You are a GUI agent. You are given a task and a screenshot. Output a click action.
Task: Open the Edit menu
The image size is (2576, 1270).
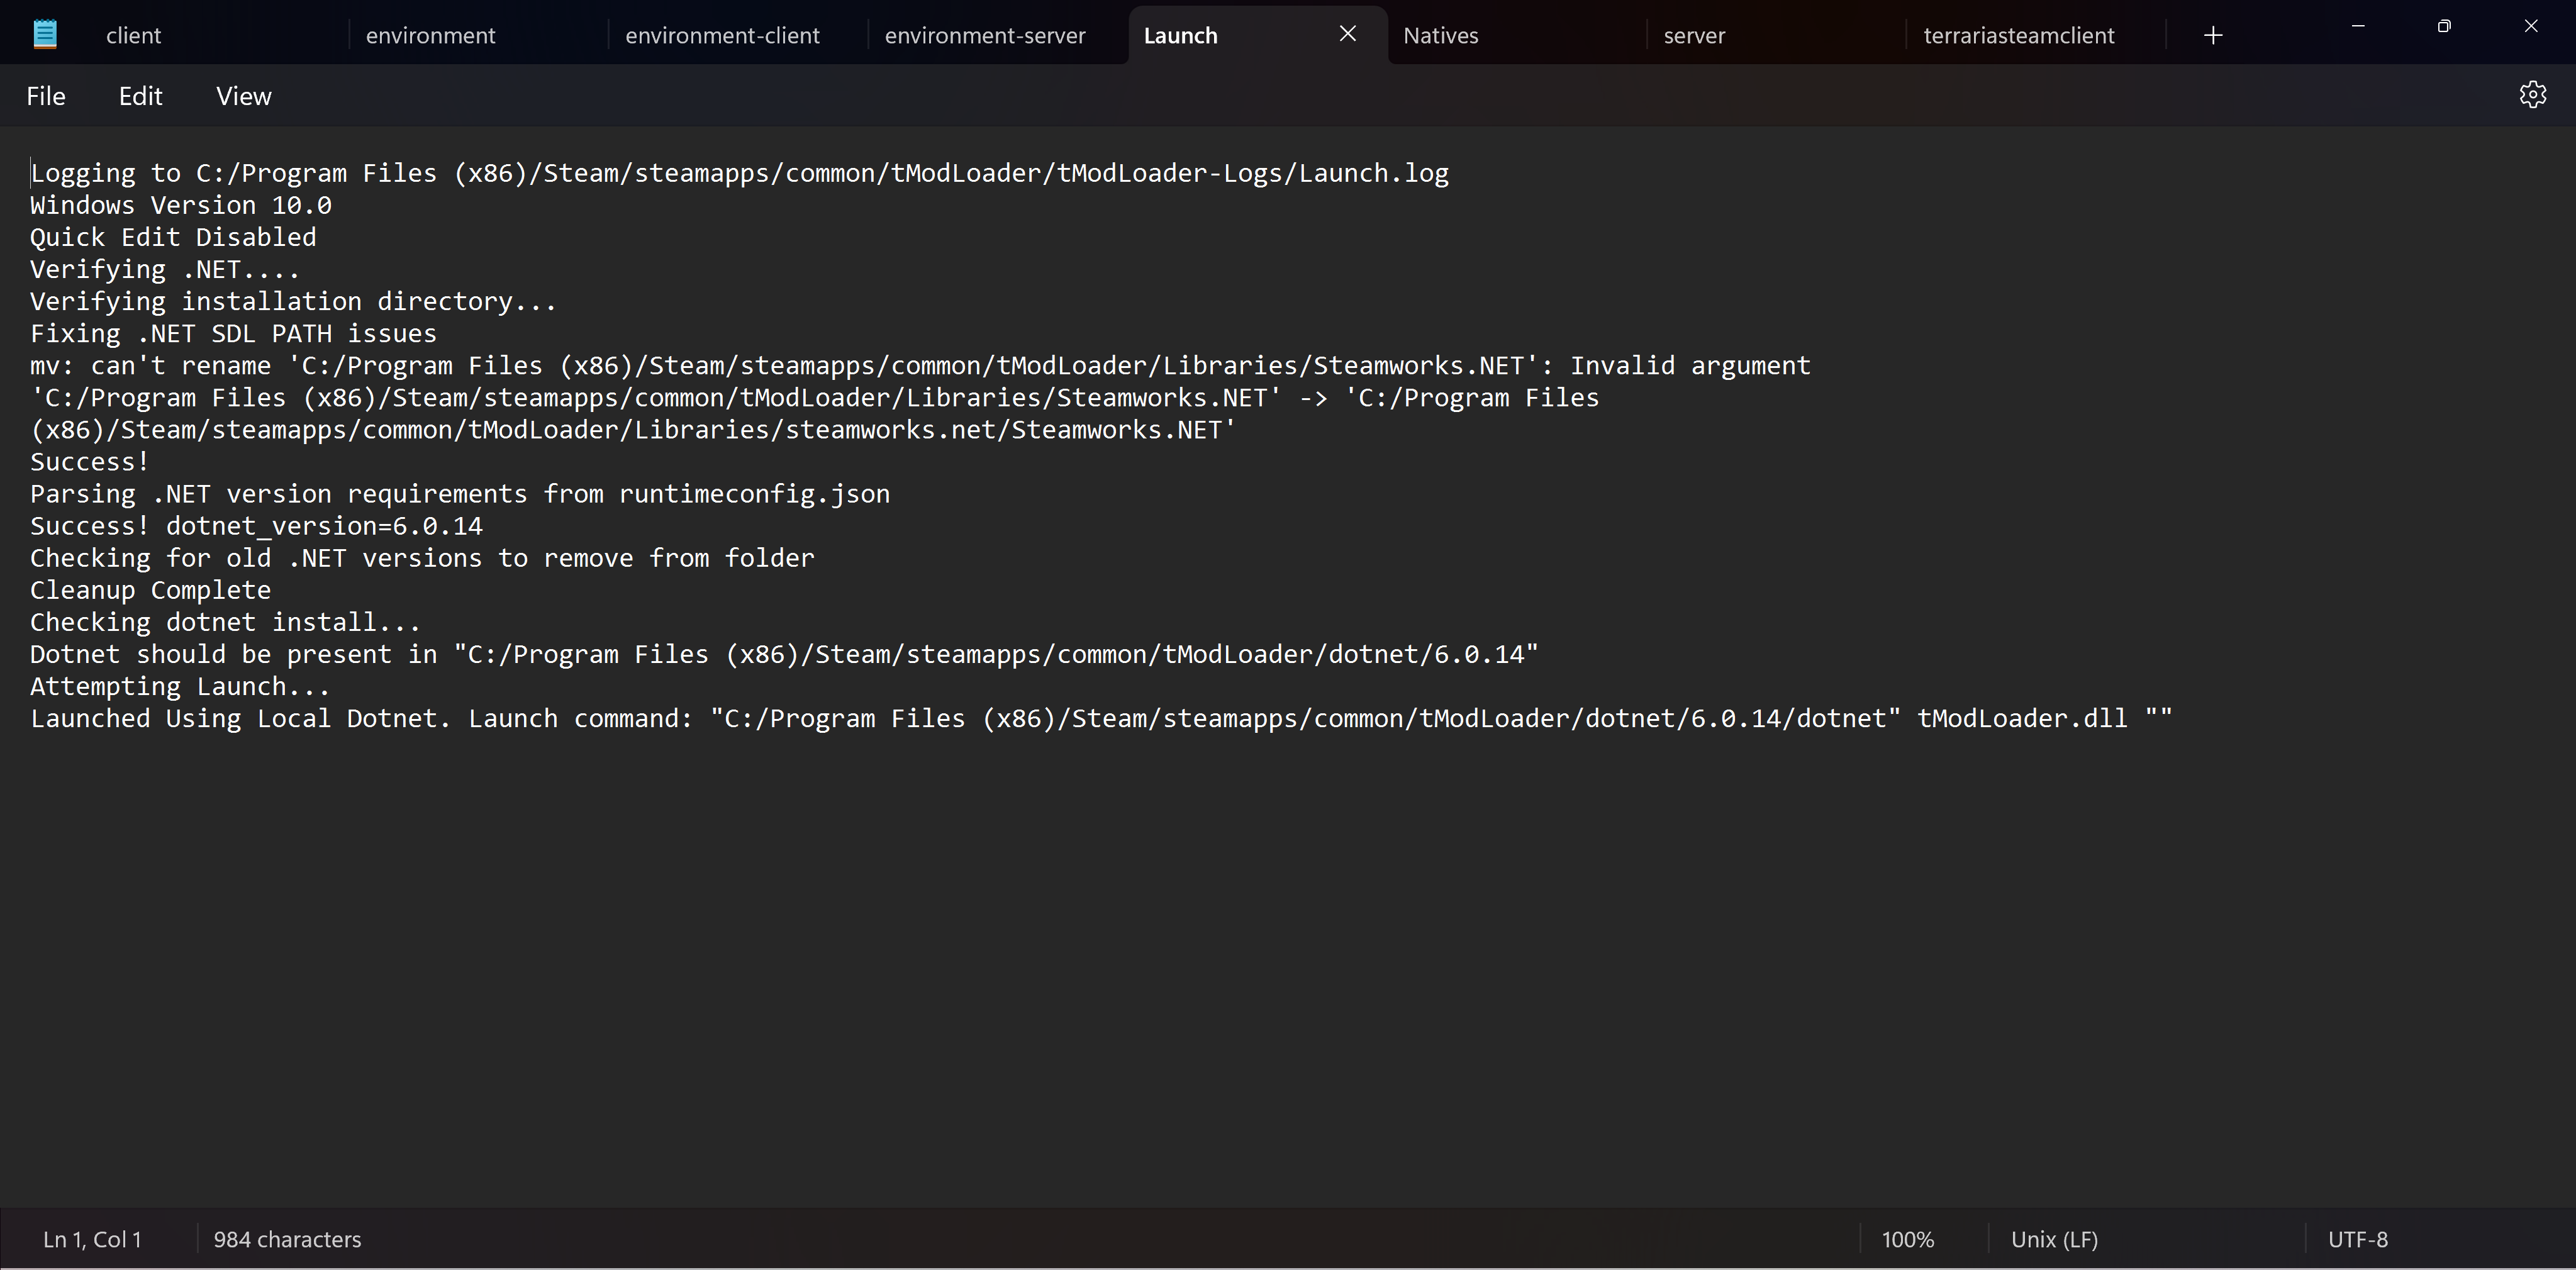[x=140, y=96]
